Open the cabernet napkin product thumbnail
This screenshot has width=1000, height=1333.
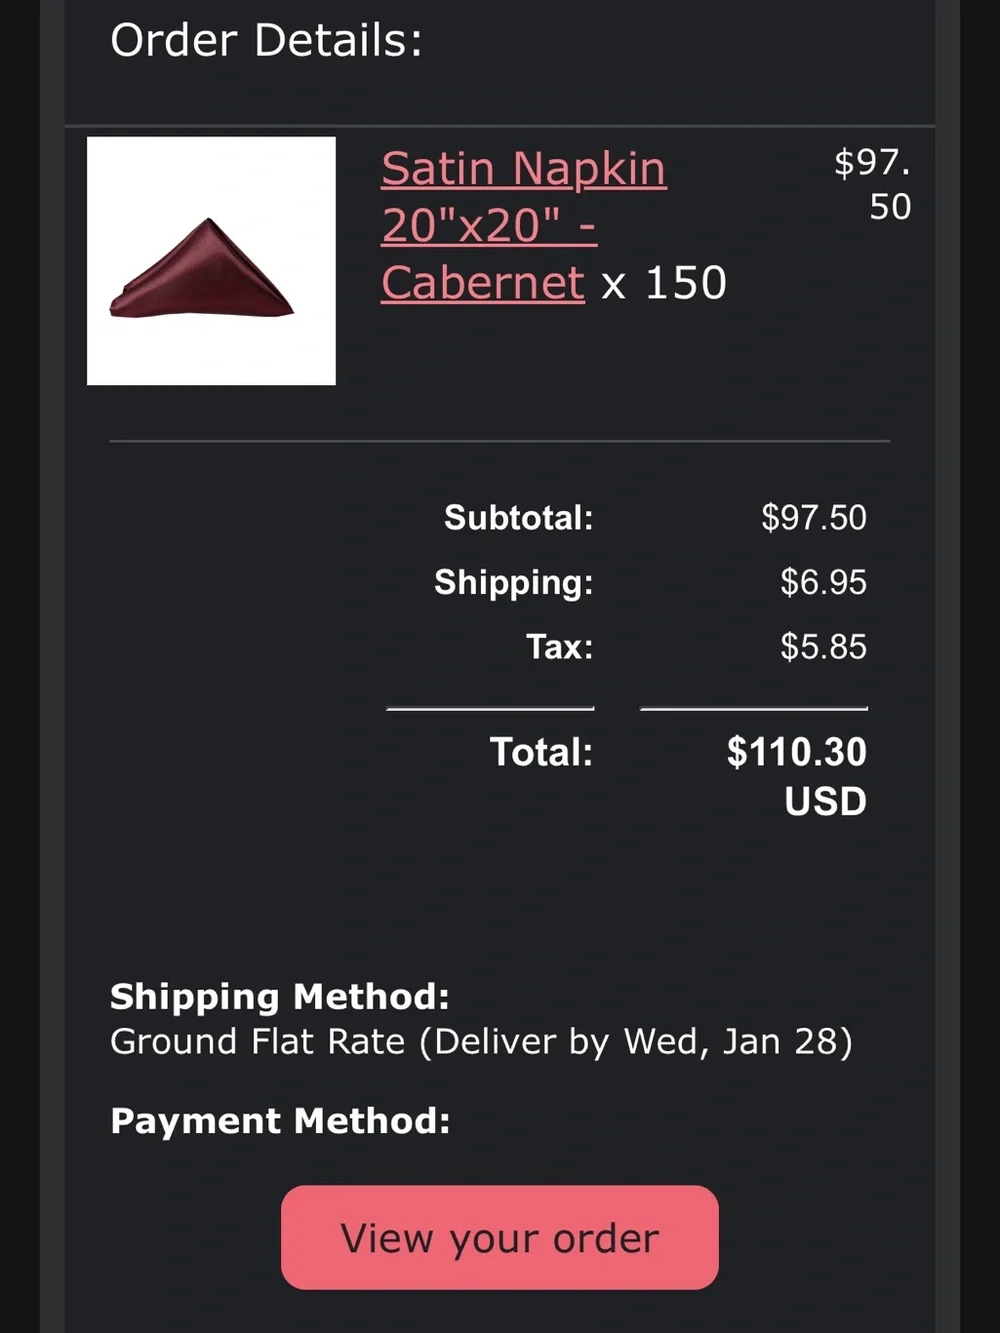coord(211,261)
